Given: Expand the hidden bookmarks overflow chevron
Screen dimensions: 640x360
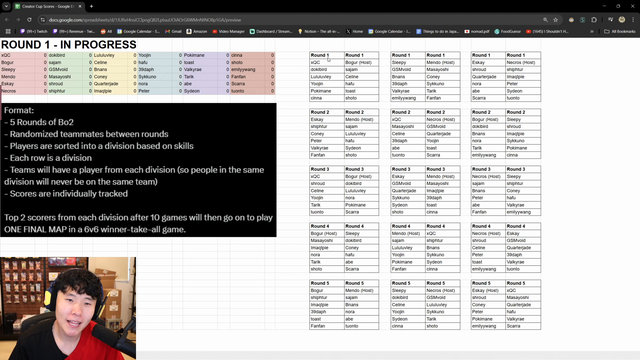Looking at the screenshot, I should pyautogui.click(x=592, y=31).
